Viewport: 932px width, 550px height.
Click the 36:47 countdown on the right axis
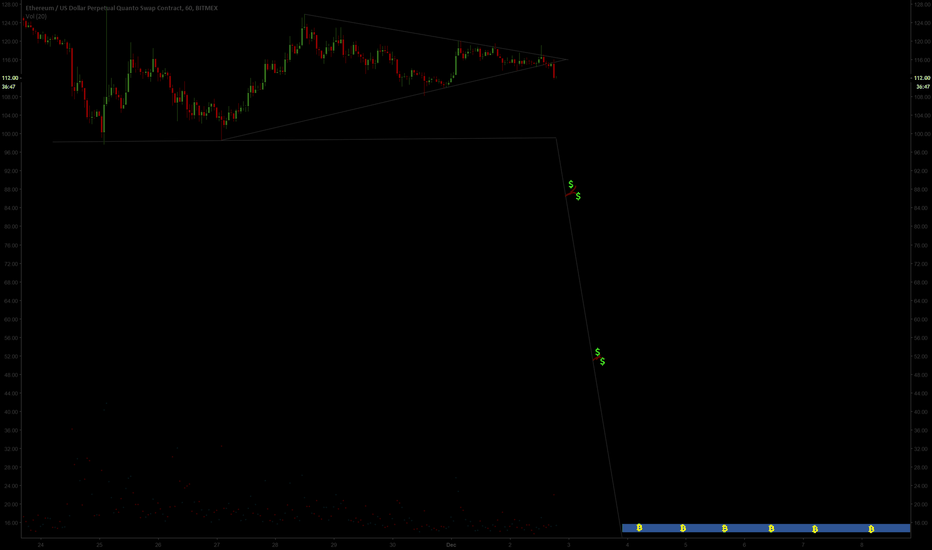tap(922, 87)
